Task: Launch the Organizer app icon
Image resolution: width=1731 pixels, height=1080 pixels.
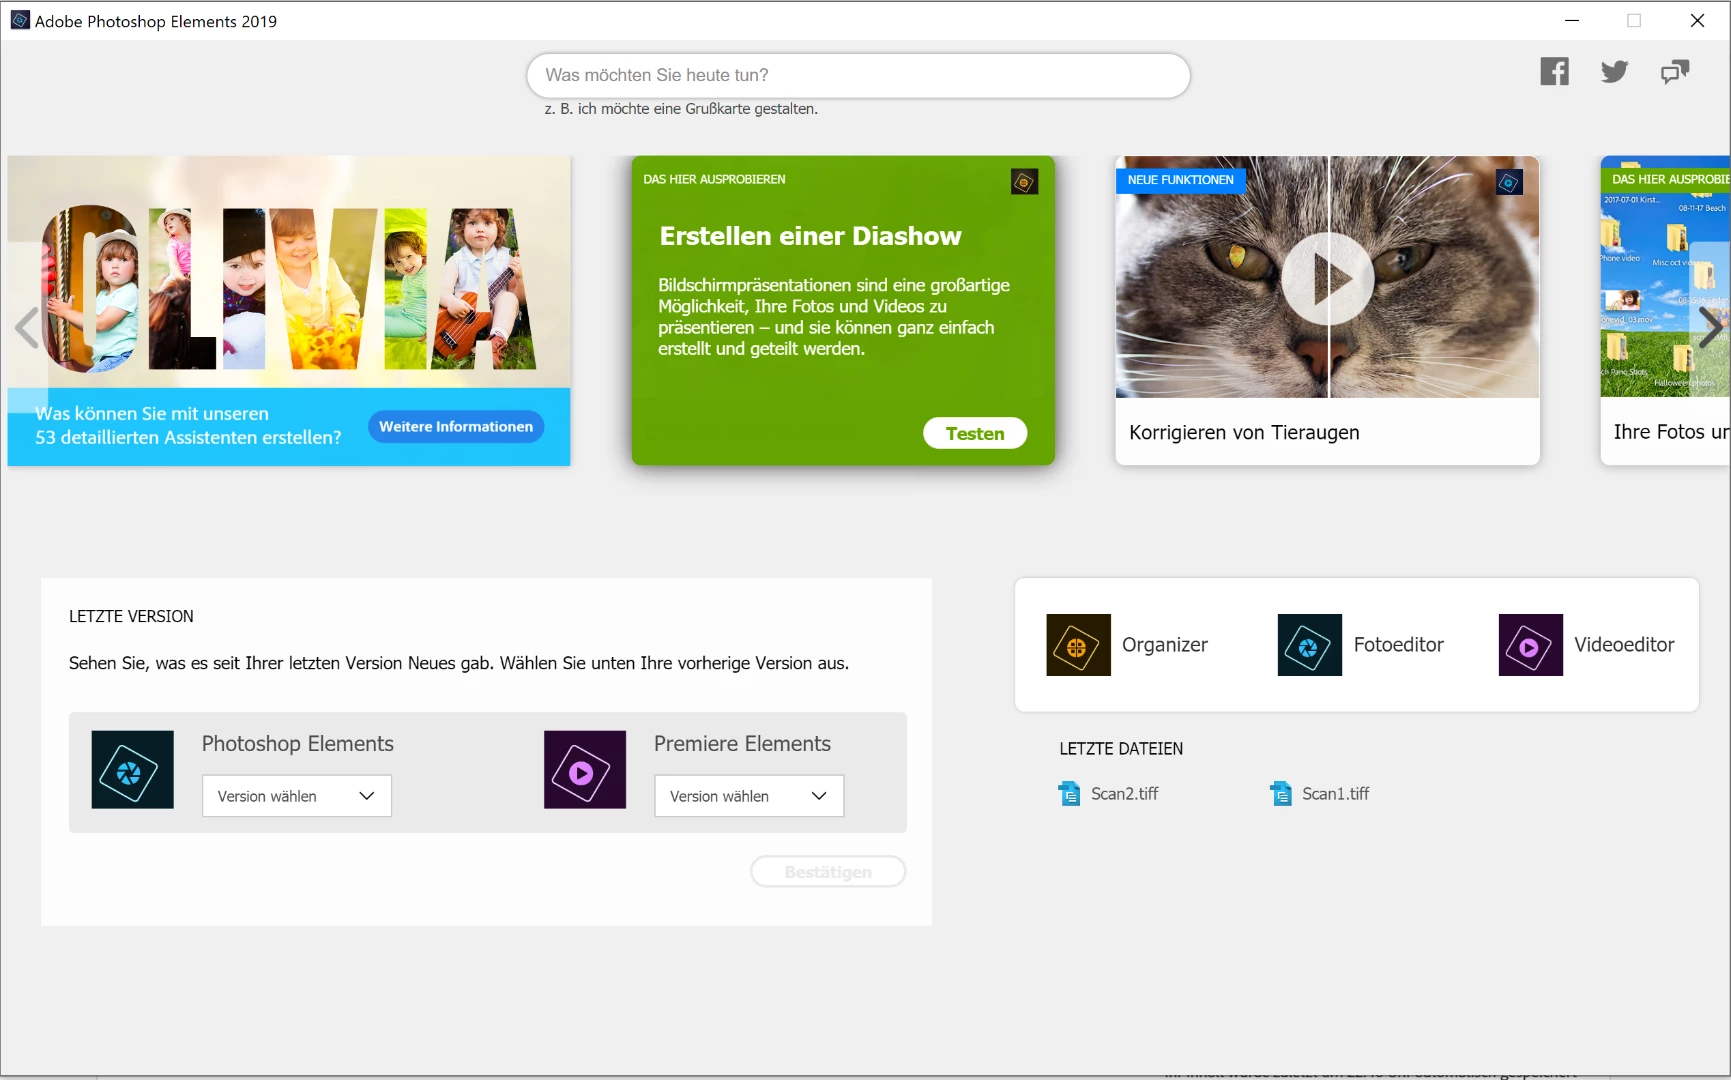Action: (1078, 645)
